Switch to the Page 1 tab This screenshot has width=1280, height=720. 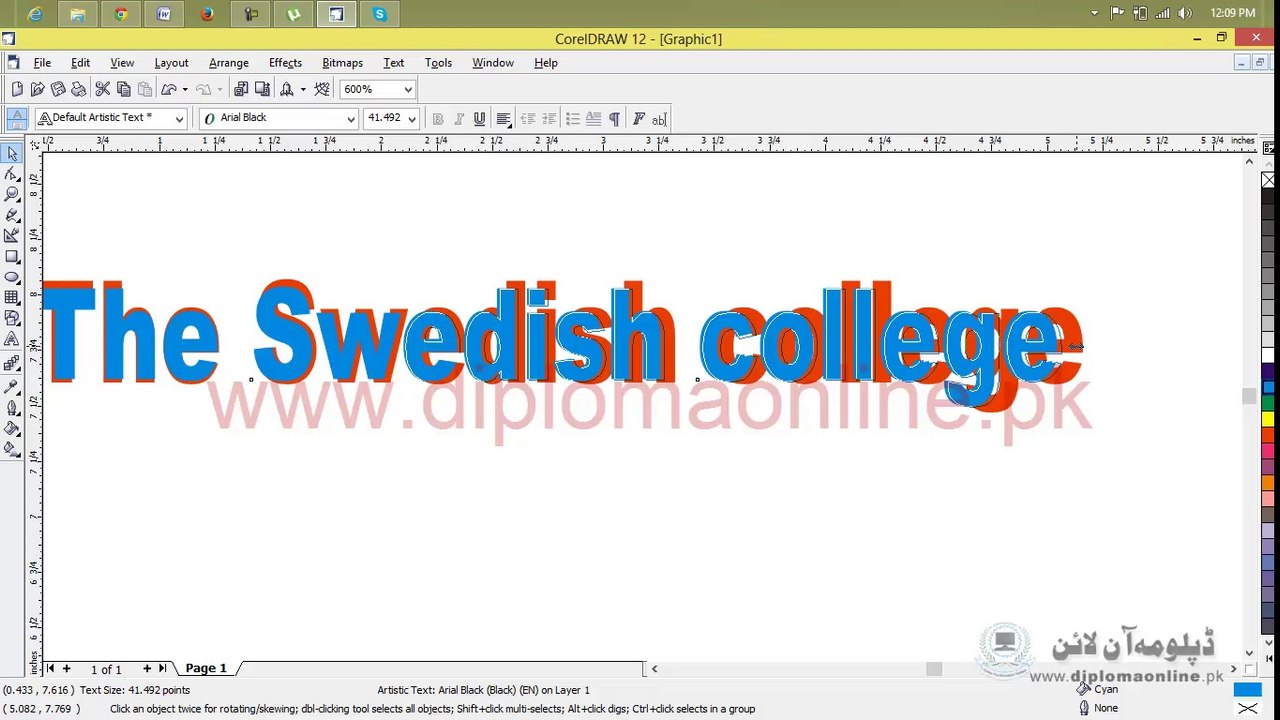pyautogui.click(x=206, y=668)
